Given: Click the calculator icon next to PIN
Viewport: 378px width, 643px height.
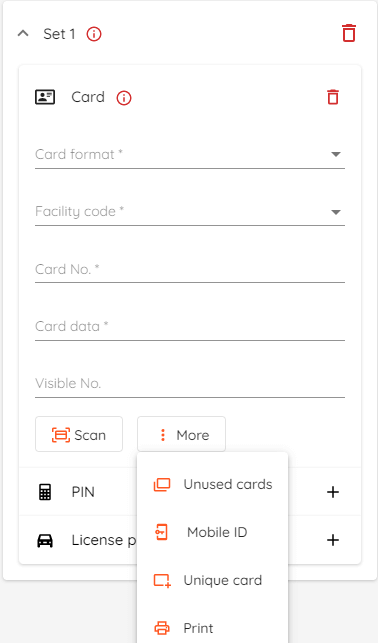Looking at the screenshot, I should click(45, 492).
